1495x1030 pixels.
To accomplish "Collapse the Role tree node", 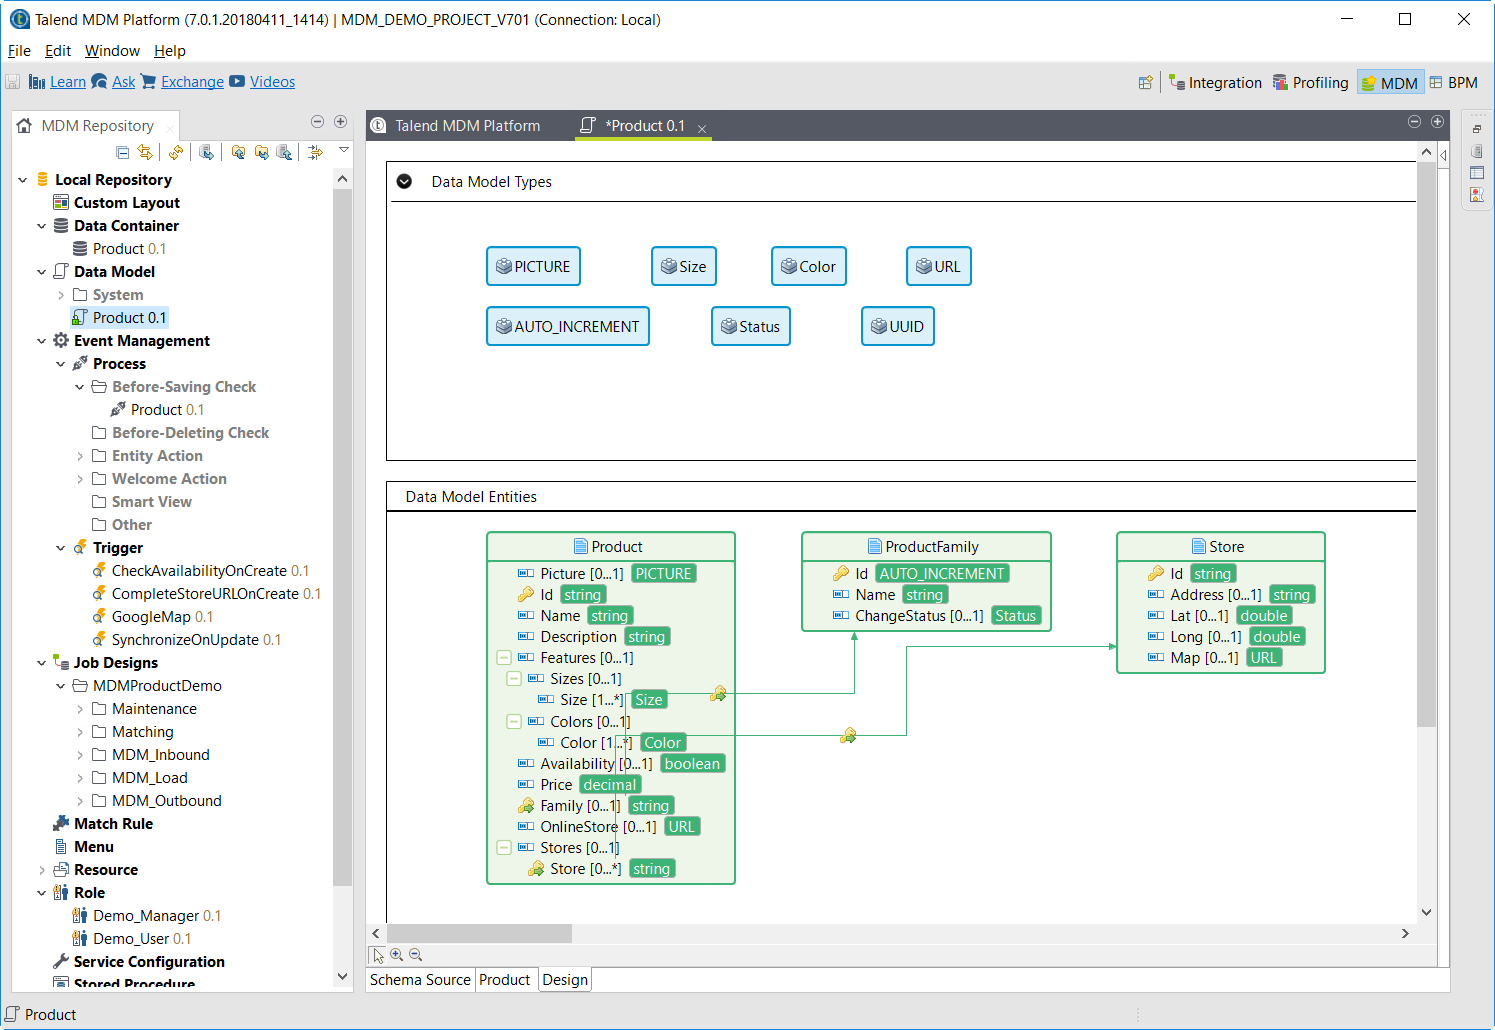I will (x=42, y=893).
